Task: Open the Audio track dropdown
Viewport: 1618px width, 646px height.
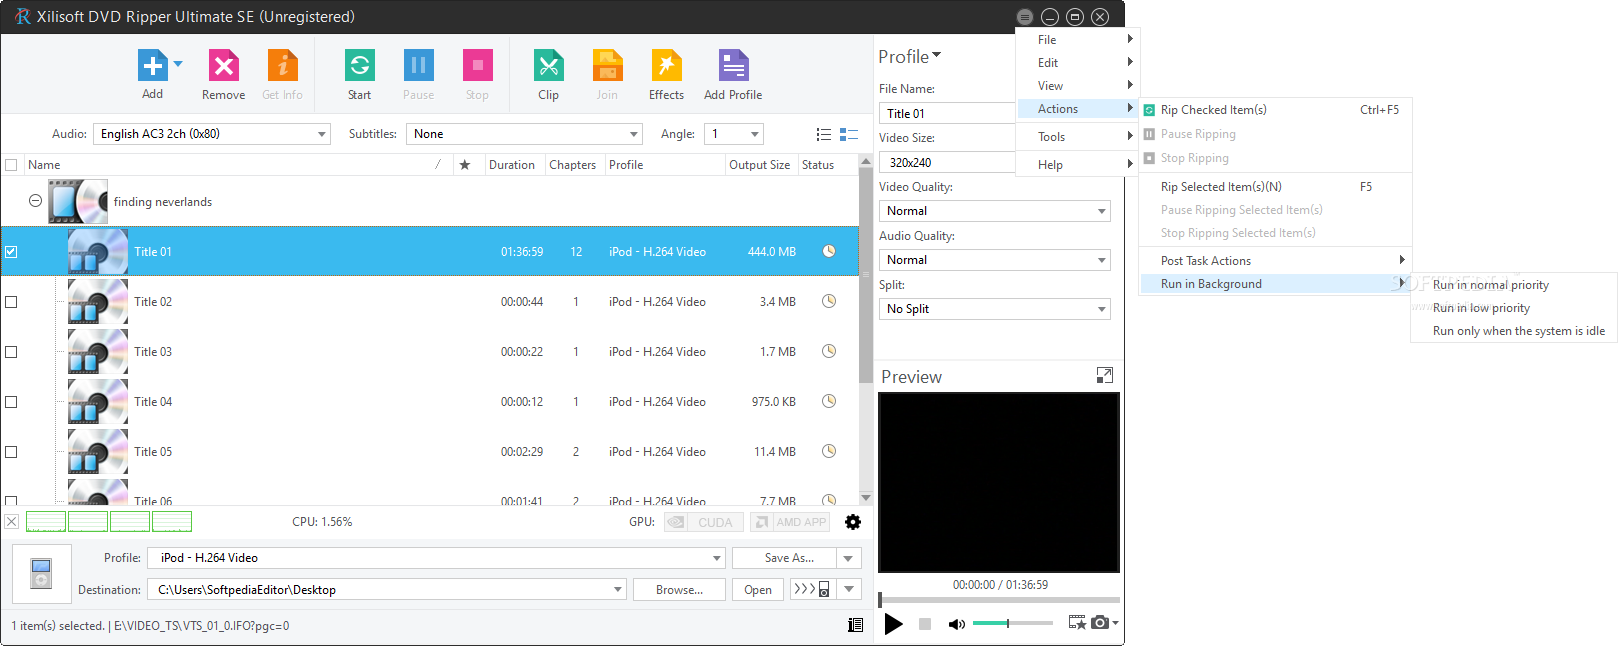Action: (x=212, y=134)
